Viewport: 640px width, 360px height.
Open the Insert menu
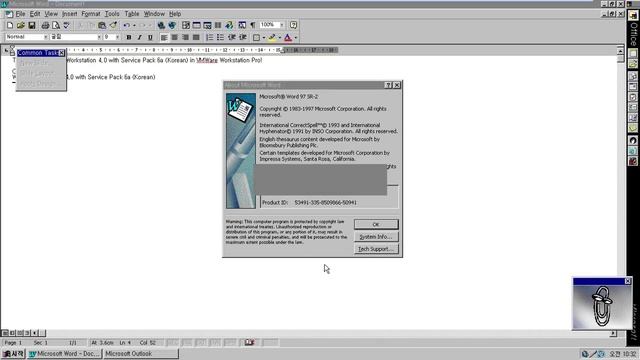pos(69,14)
